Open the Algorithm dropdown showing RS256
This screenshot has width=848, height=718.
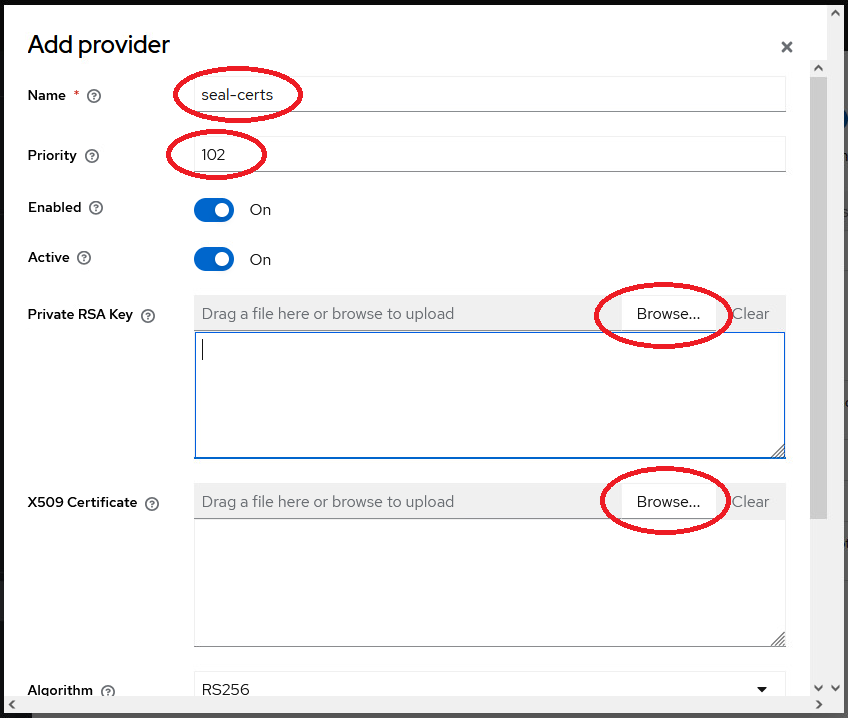tap(763, 688)
